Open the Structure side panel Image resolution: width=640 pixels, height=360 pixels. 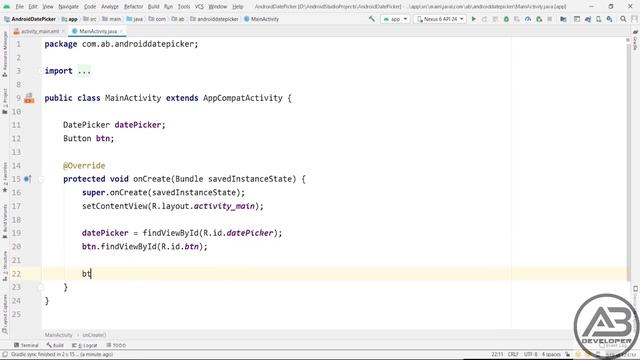pyautogui.click(x=5, y=266)
